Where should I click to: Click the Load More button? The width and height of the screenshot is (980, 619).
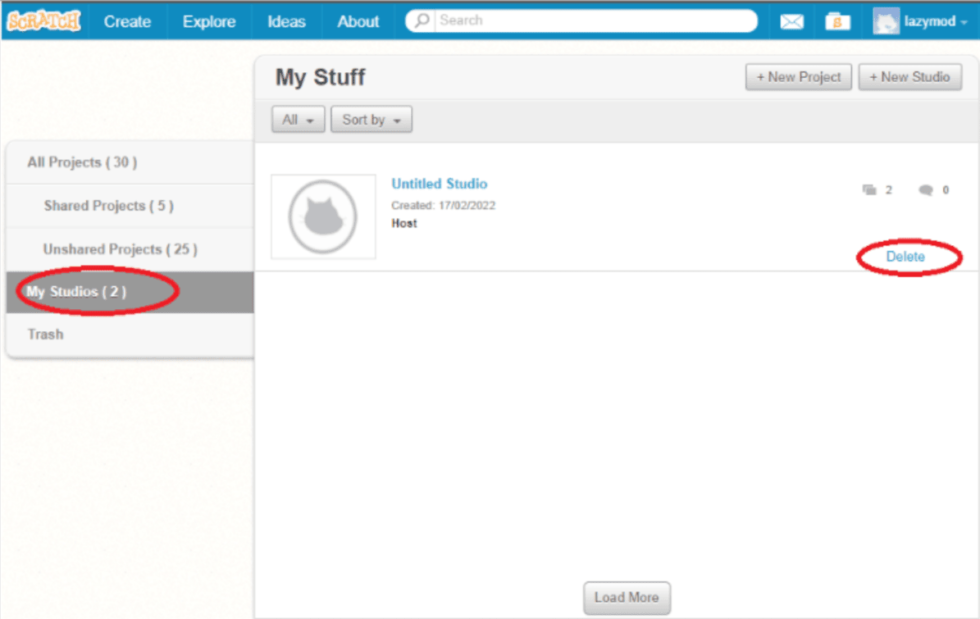[626, 597]
